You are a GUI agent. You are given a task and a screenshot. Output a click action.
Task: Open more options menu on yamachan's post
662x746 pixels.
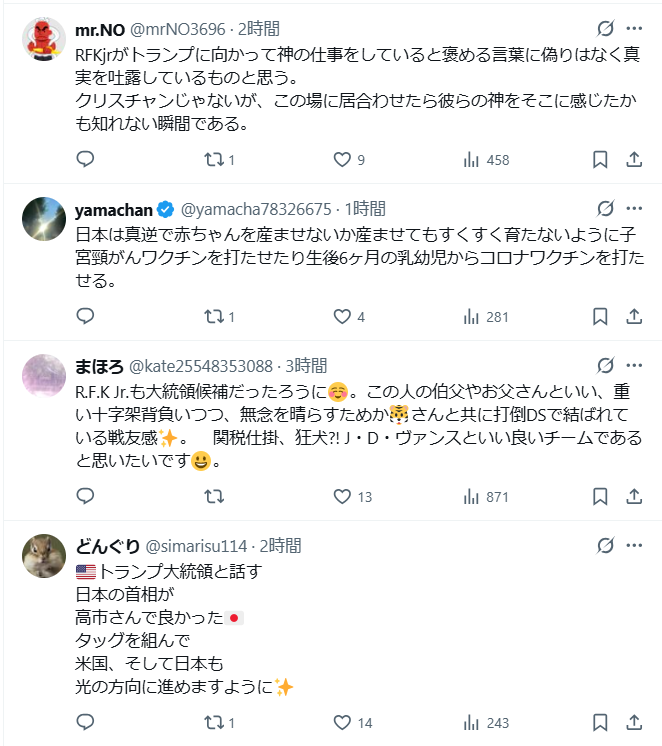634,209
